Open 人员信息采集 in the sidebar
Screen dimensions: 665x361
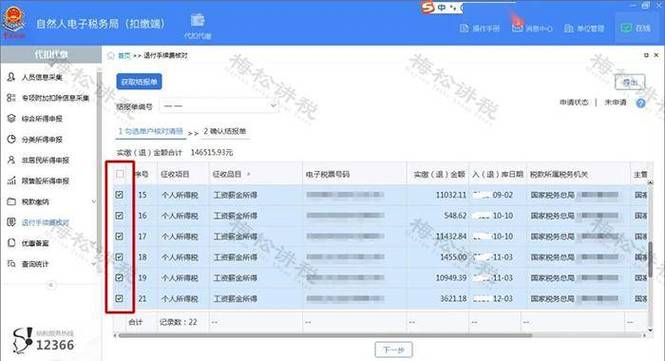pos(42,77)
